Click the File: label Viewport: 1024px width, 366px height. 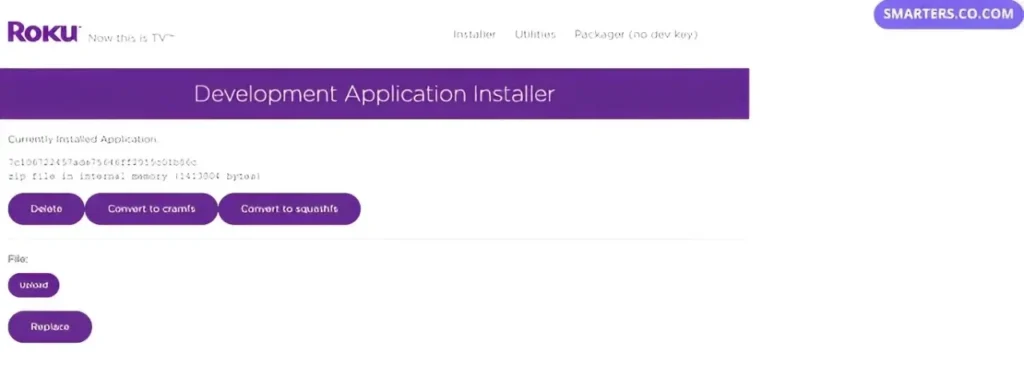pyautogui.click(x=18, y=259)
